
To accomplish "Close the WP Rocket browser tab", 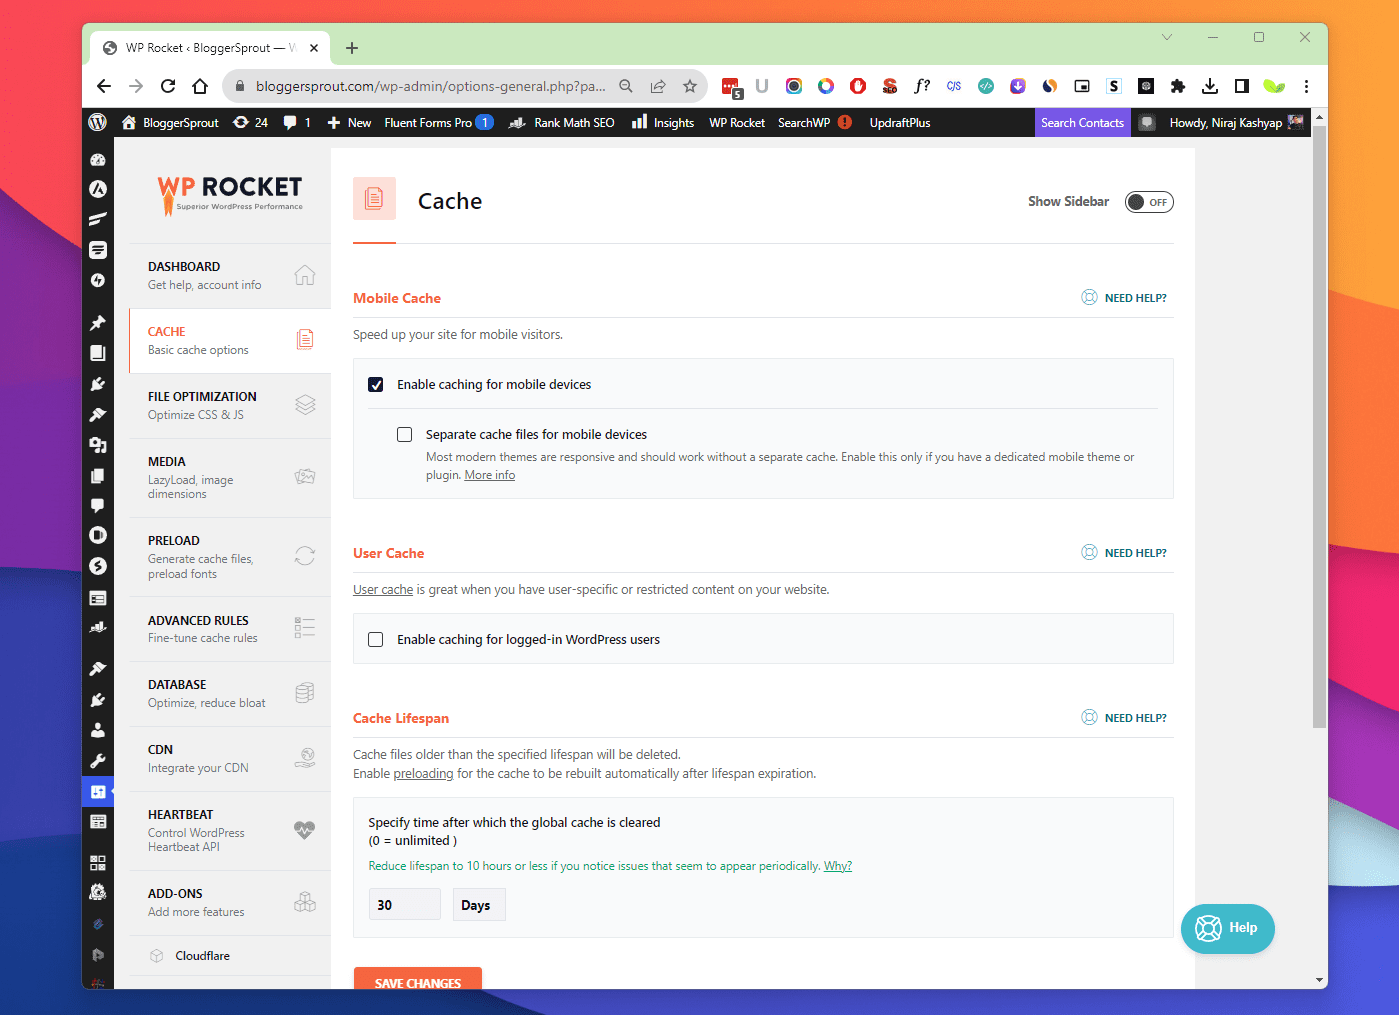I will click(314, 48).
